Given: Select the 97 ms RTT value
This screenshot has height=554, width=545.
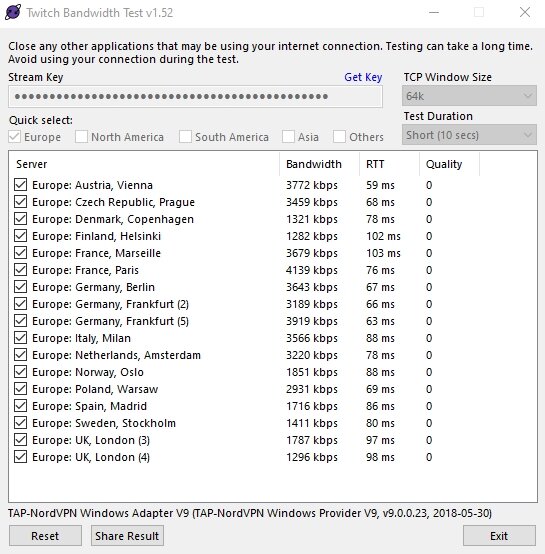Looking at the screenshot, I should (380, 440).
